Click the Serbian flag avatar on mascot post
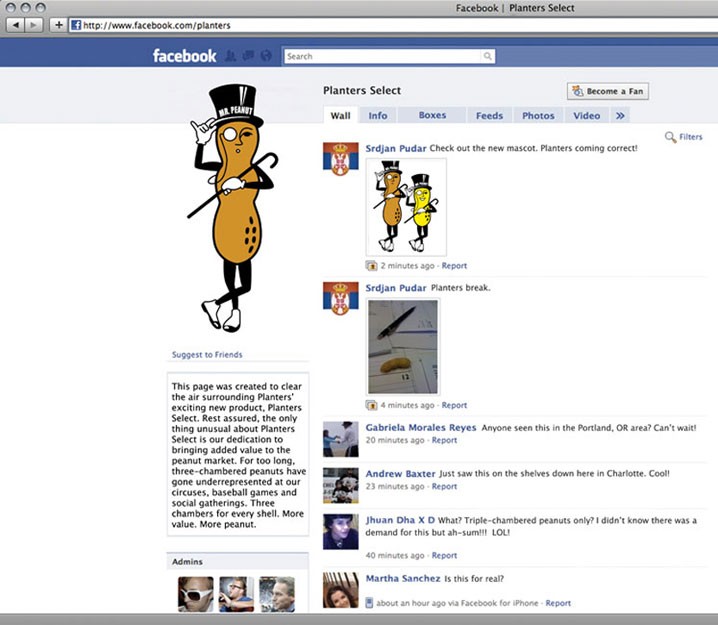The image size is (718, 625). tap(341, 159)
